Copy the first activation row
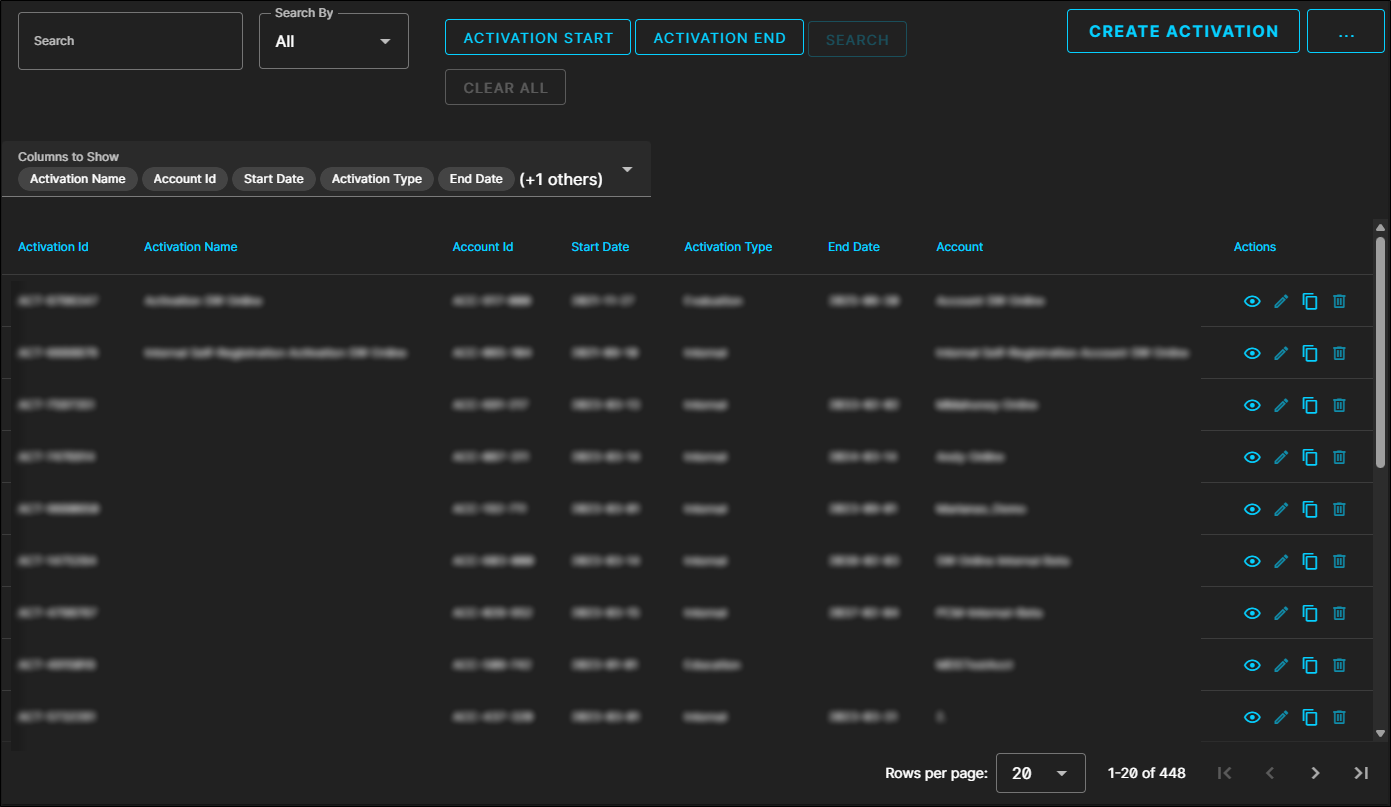1391x807 pixels. coord(1310,301)
